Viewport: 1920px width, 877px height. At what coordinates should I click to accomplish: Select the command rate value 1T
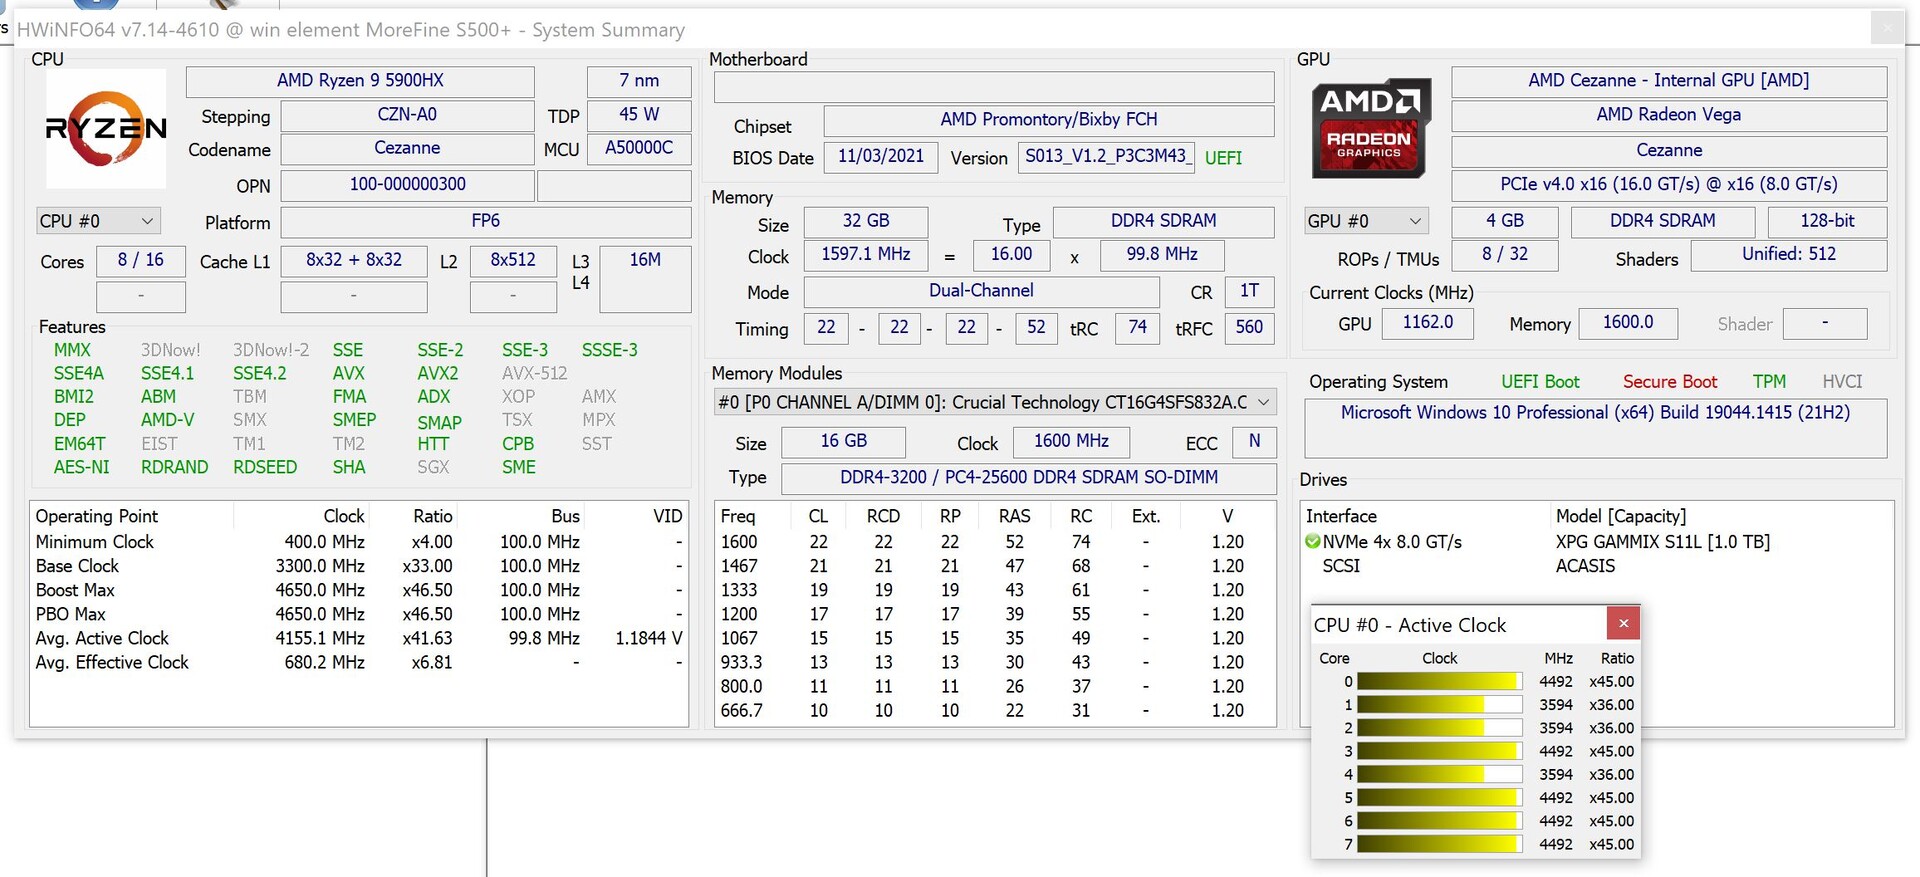pos(1250,291)
